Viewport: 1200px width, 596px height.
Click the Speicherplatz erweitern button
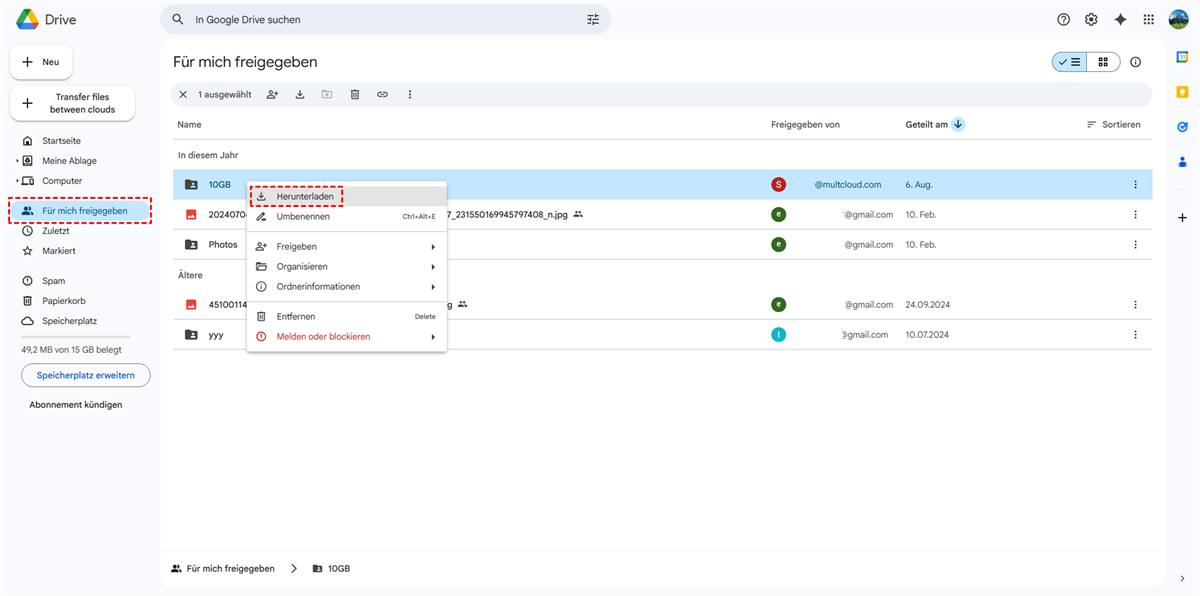click(x=86, y=375)
